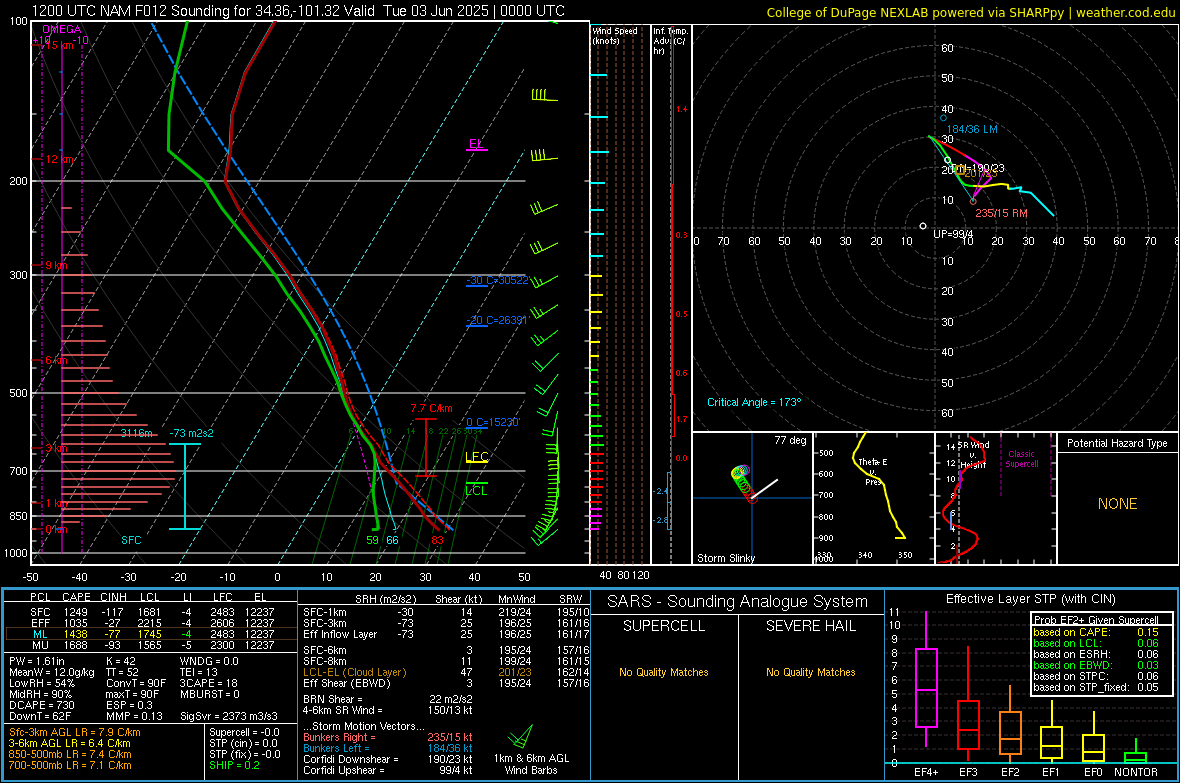Select the MU parcel row
This screenshot has height=783, width=1180.
[152, 644]
